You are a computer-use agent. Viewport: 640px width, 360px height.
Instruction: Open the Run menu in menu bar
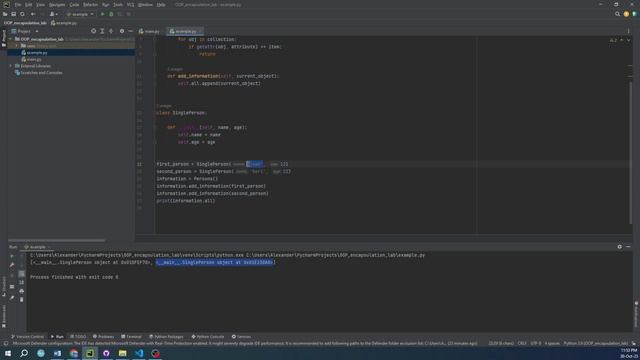[106, 4]
